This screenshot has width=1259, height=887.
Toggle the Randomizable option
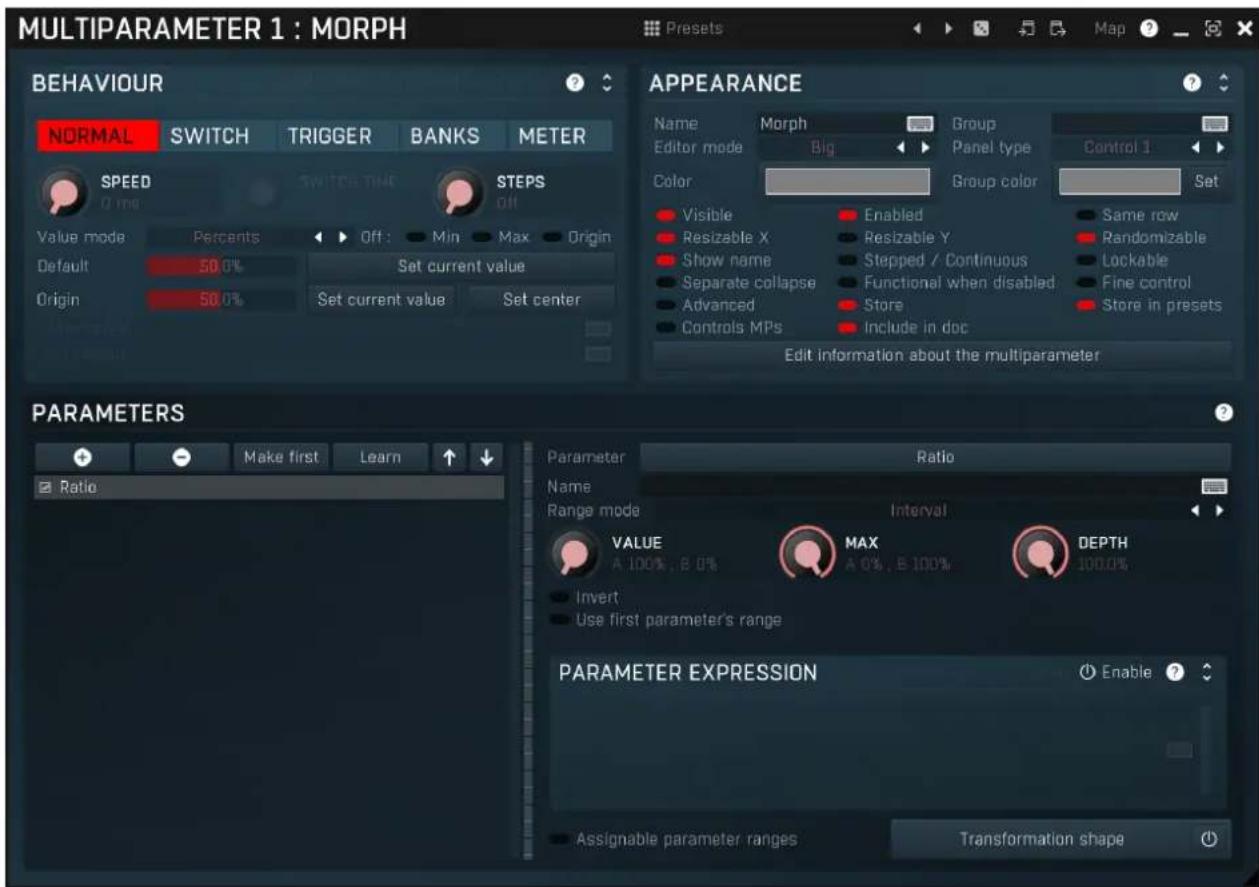pos(1140,238)
